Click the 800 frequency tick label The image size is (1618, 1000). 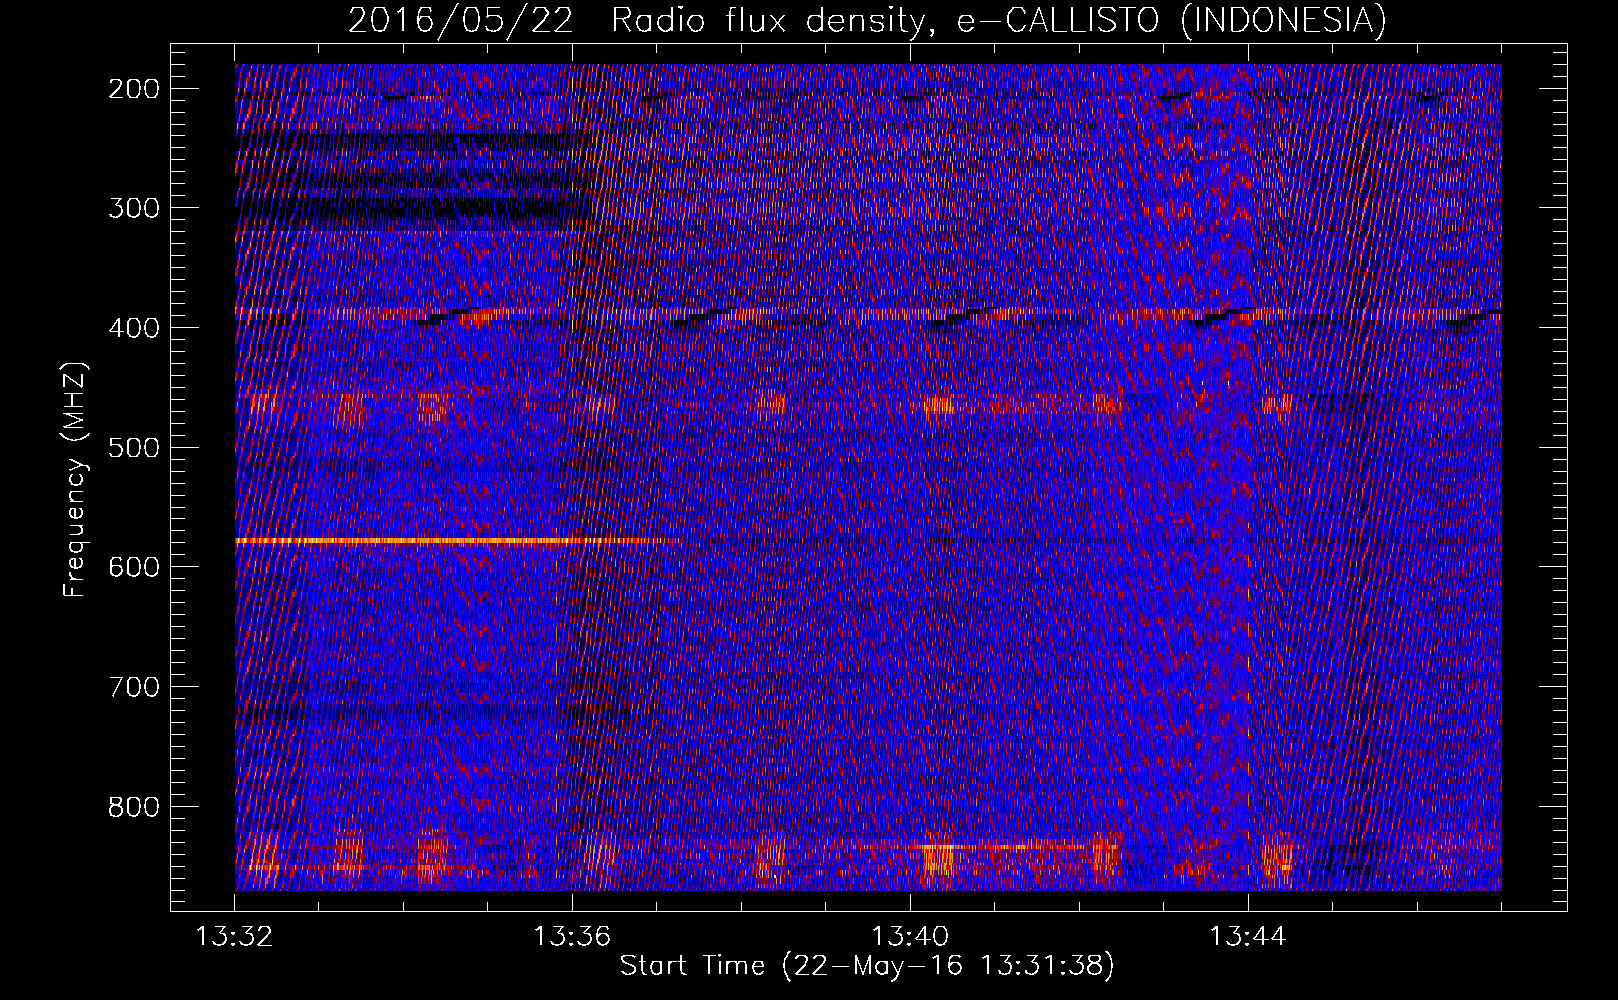[133, 806]
